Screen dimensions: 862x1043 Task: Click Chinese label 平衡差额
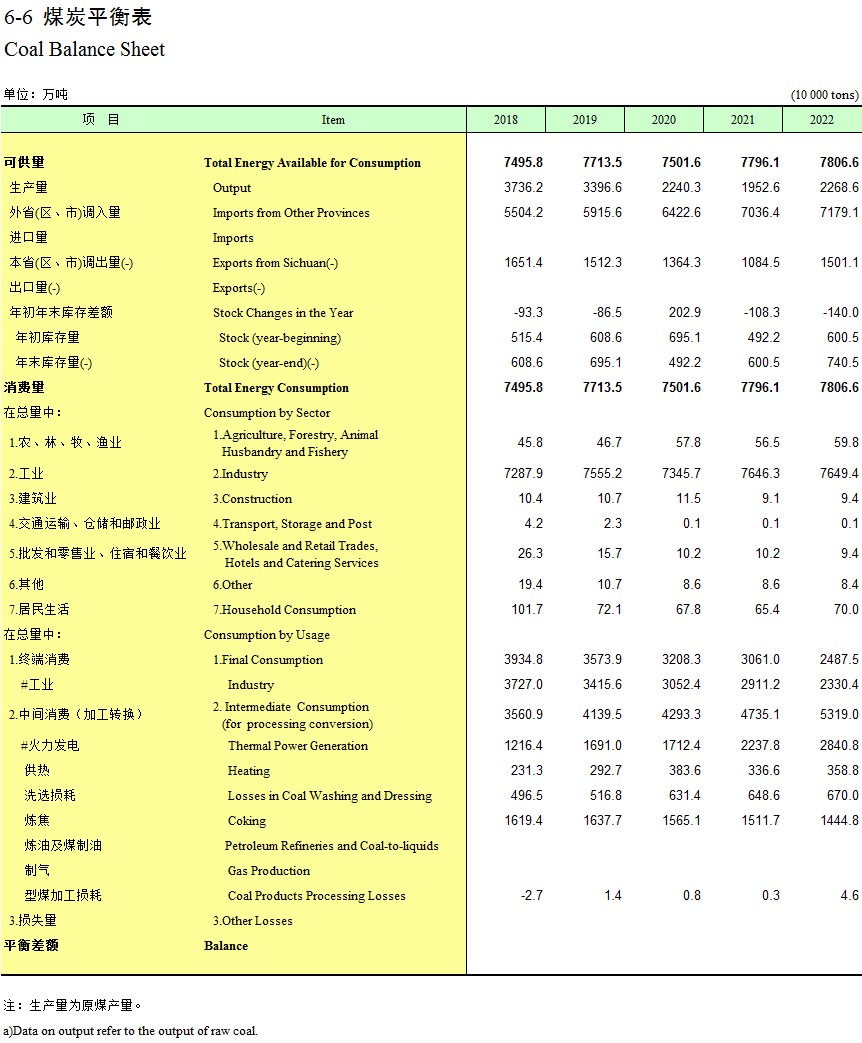pyautogui.click(x=31, y=946)
